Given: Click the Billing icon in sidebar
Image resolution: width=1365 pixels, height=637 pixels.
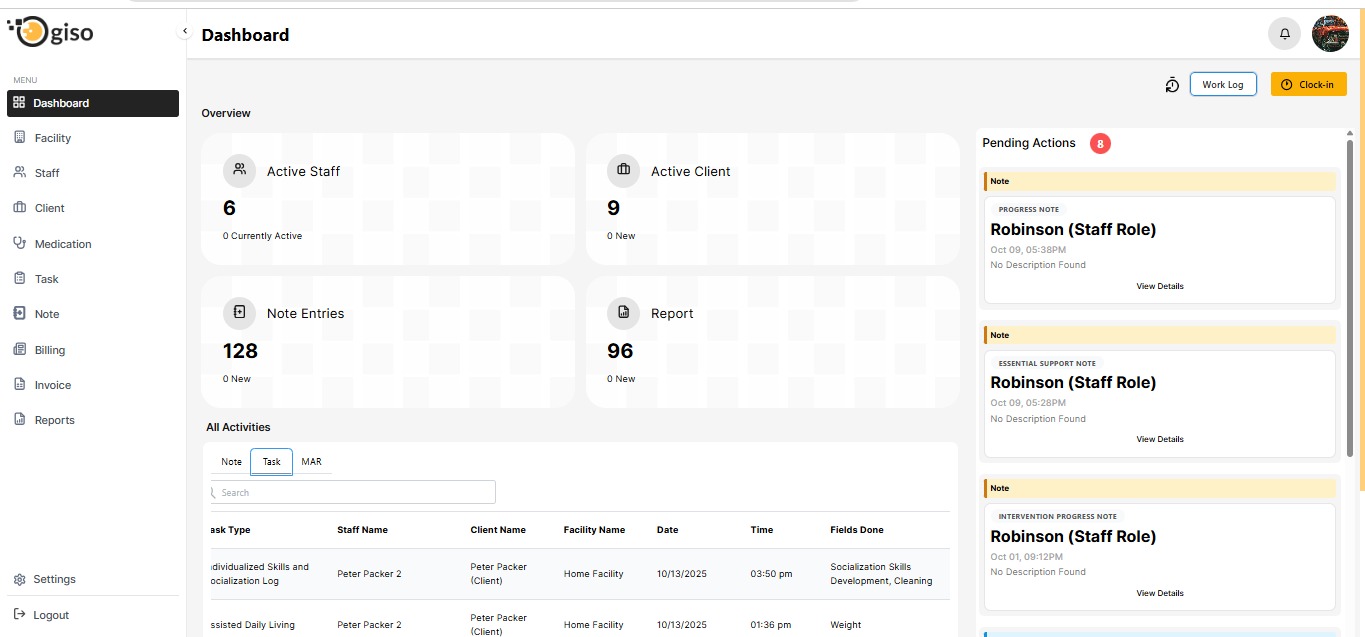Looking at the screenshot, I should click(19, 350).
